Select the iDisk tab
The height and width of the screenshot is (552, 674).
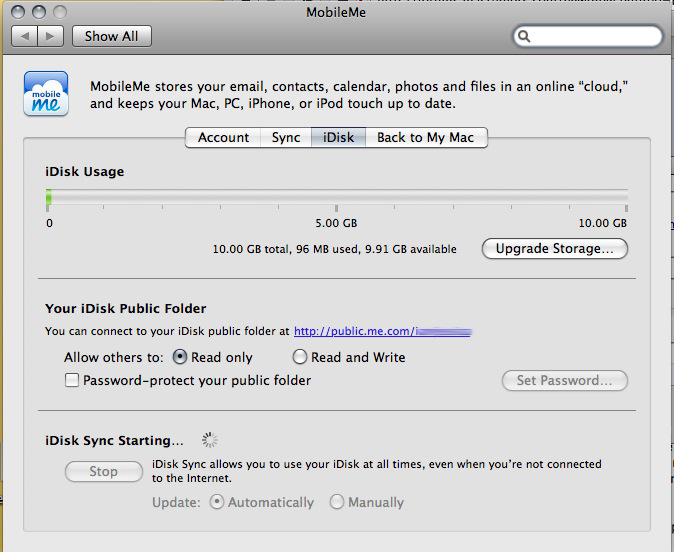(338, 138)
